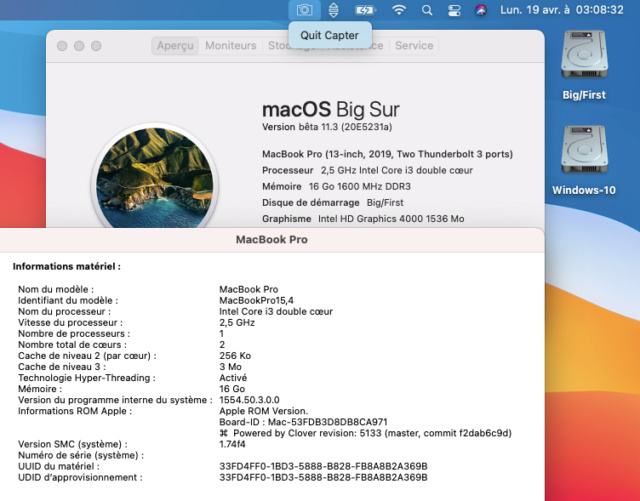Click the Processeur 2,5 GHz Intel Core i3 line
This screenshot has height=501, width=640.
[367, 170]
